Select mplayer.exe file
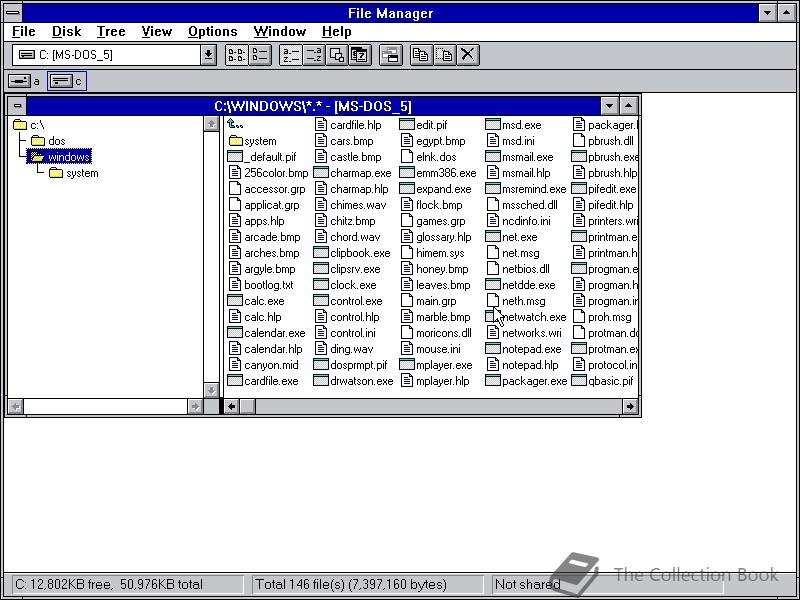The image size is (800, 600). click(436, 365)
